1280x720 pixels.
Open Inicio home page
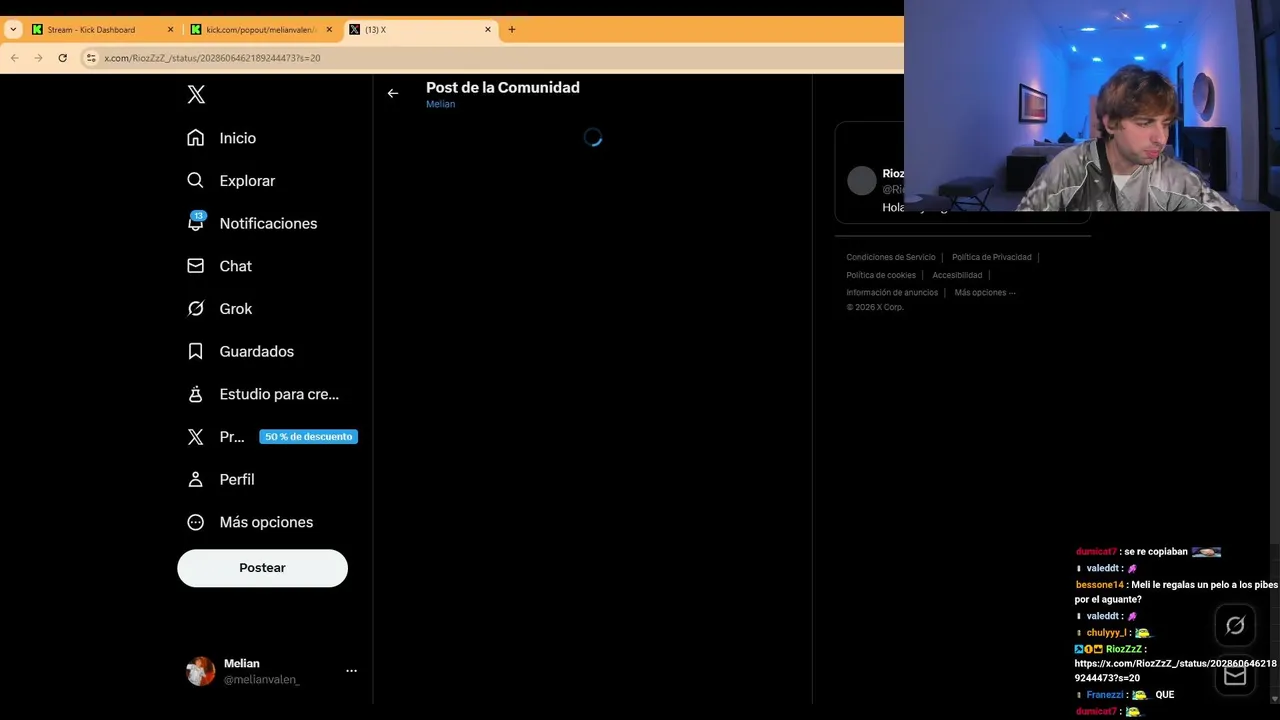coord(222,138)
